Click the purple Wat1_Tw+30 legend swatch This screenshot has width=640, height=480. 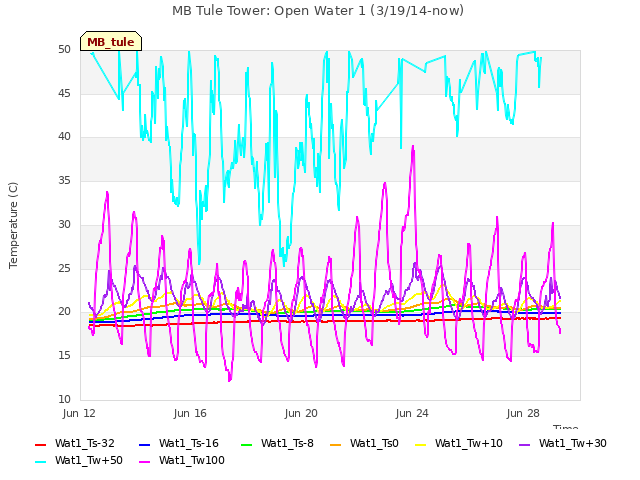pyautogui.click(x=524, y=444)
